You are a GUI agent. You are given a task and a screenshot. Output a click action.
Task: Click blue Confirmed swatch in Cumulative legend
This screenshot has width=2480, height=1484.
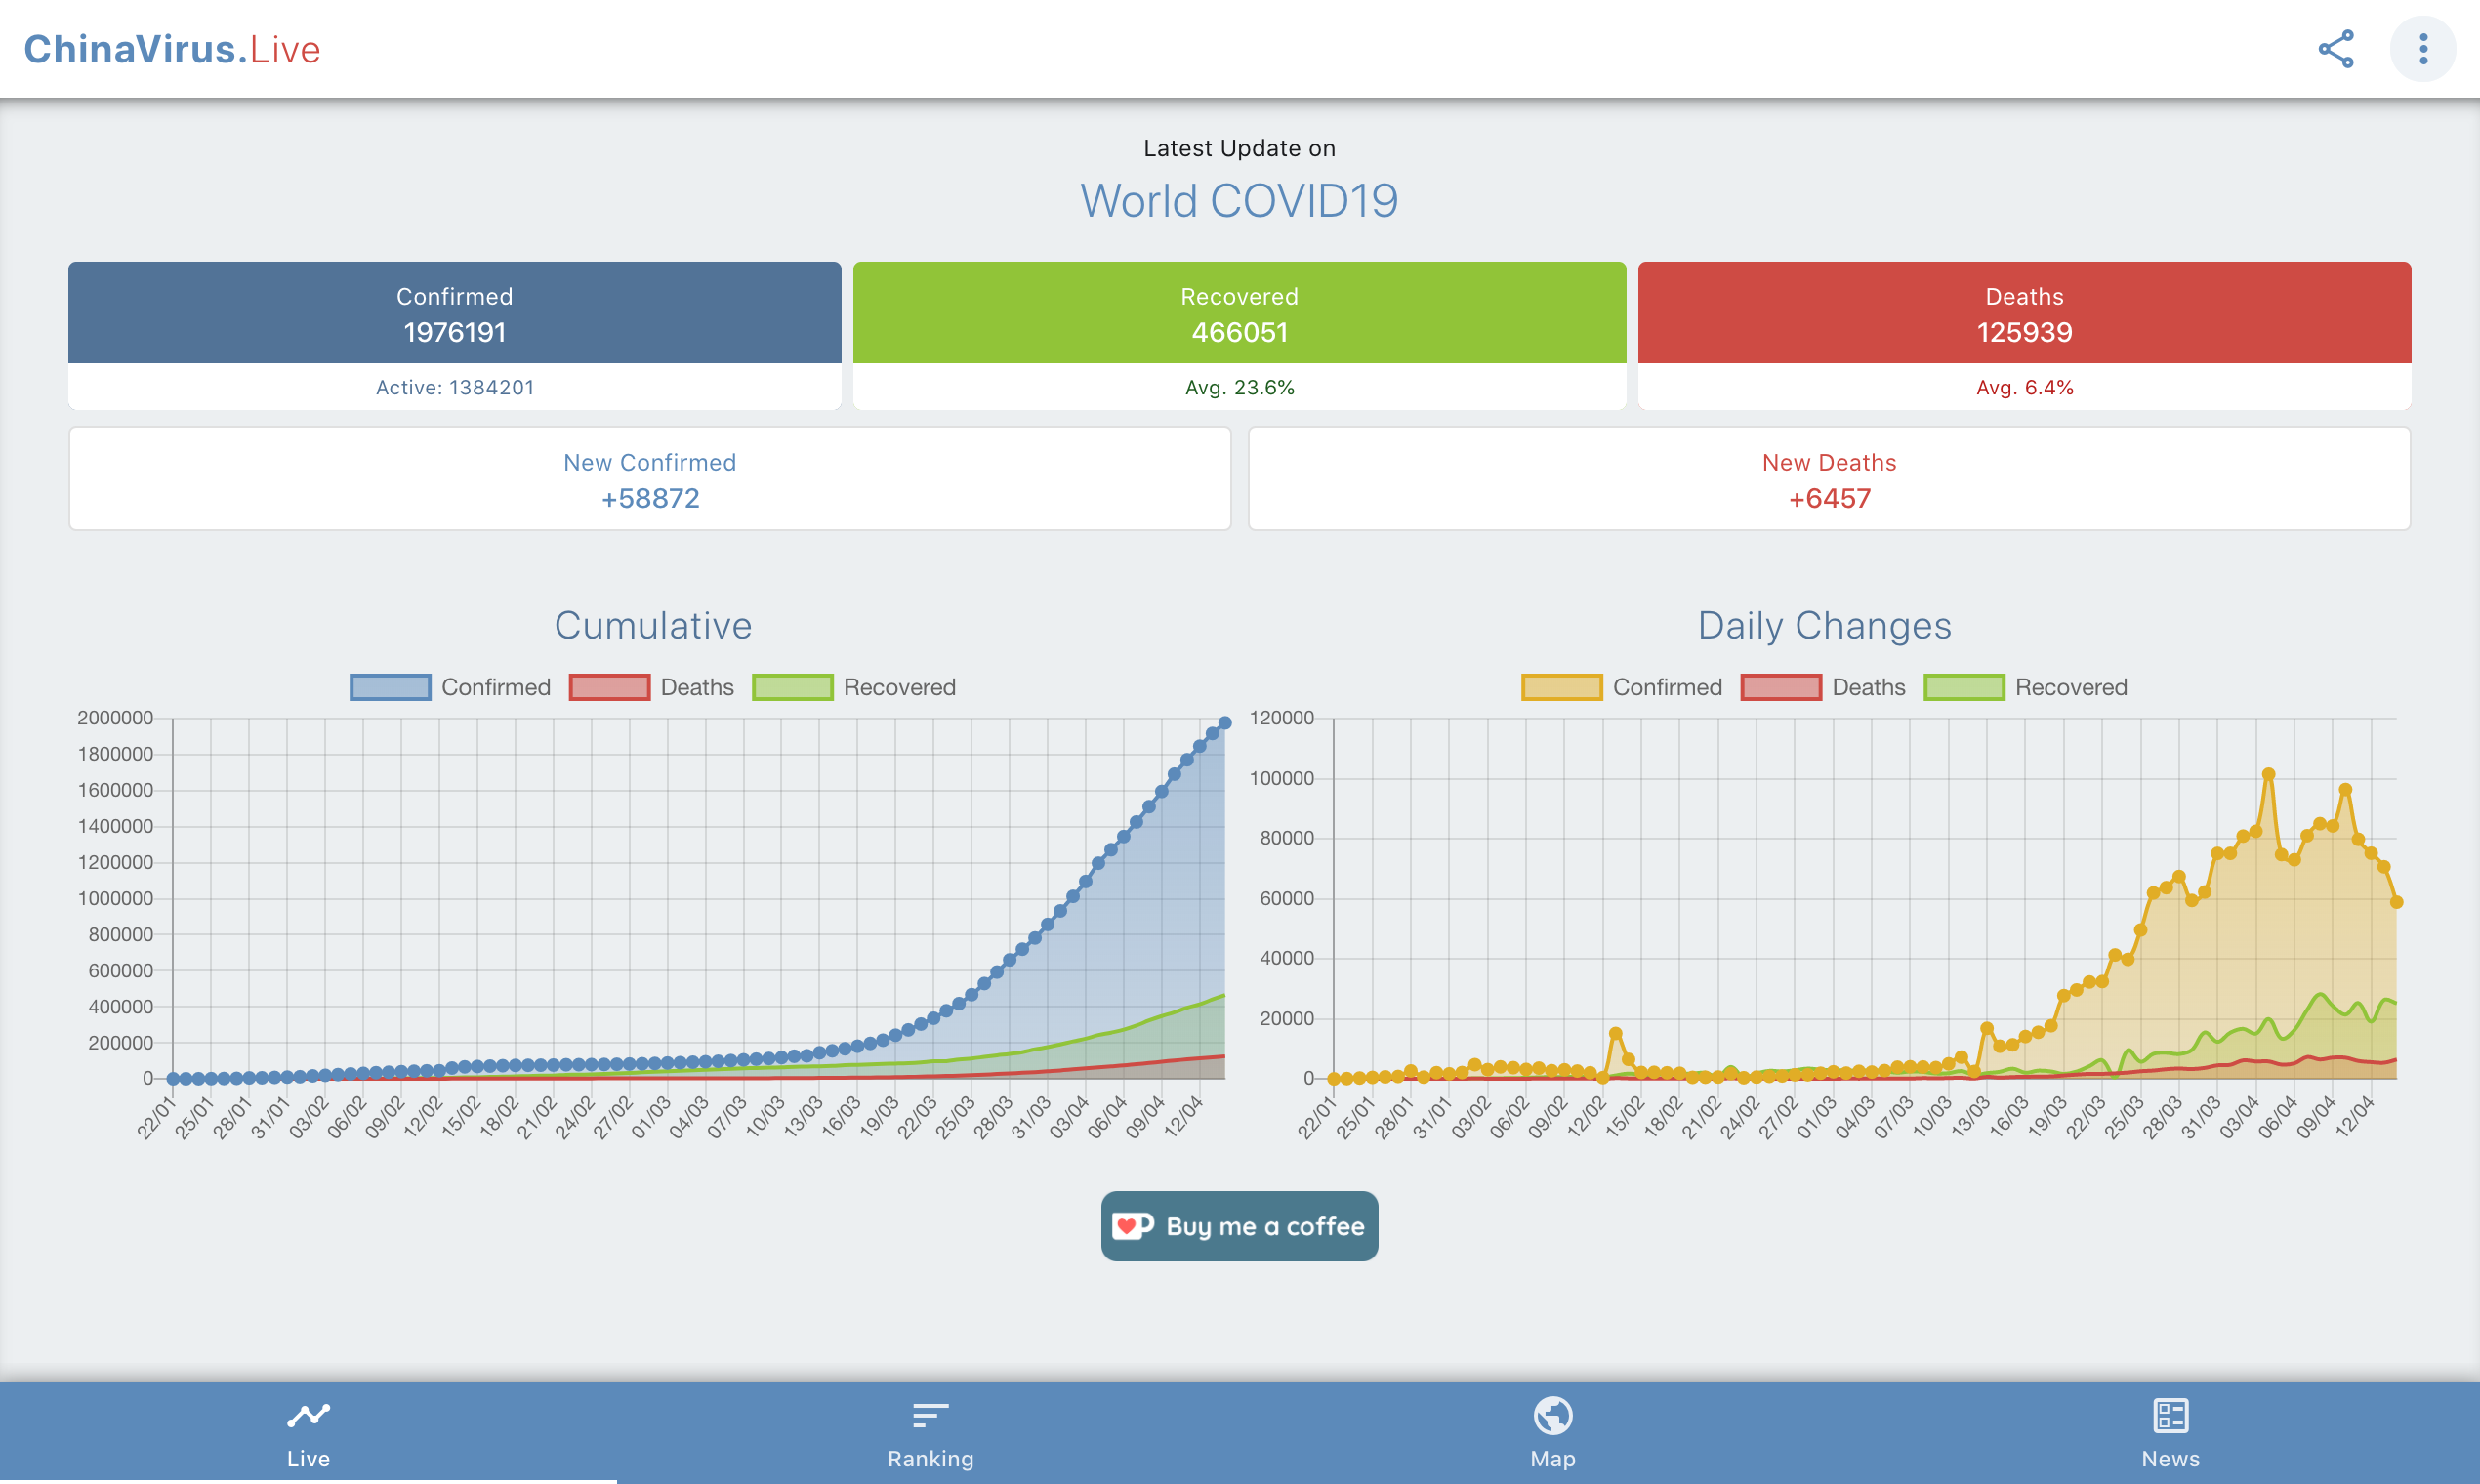[390, 687]
